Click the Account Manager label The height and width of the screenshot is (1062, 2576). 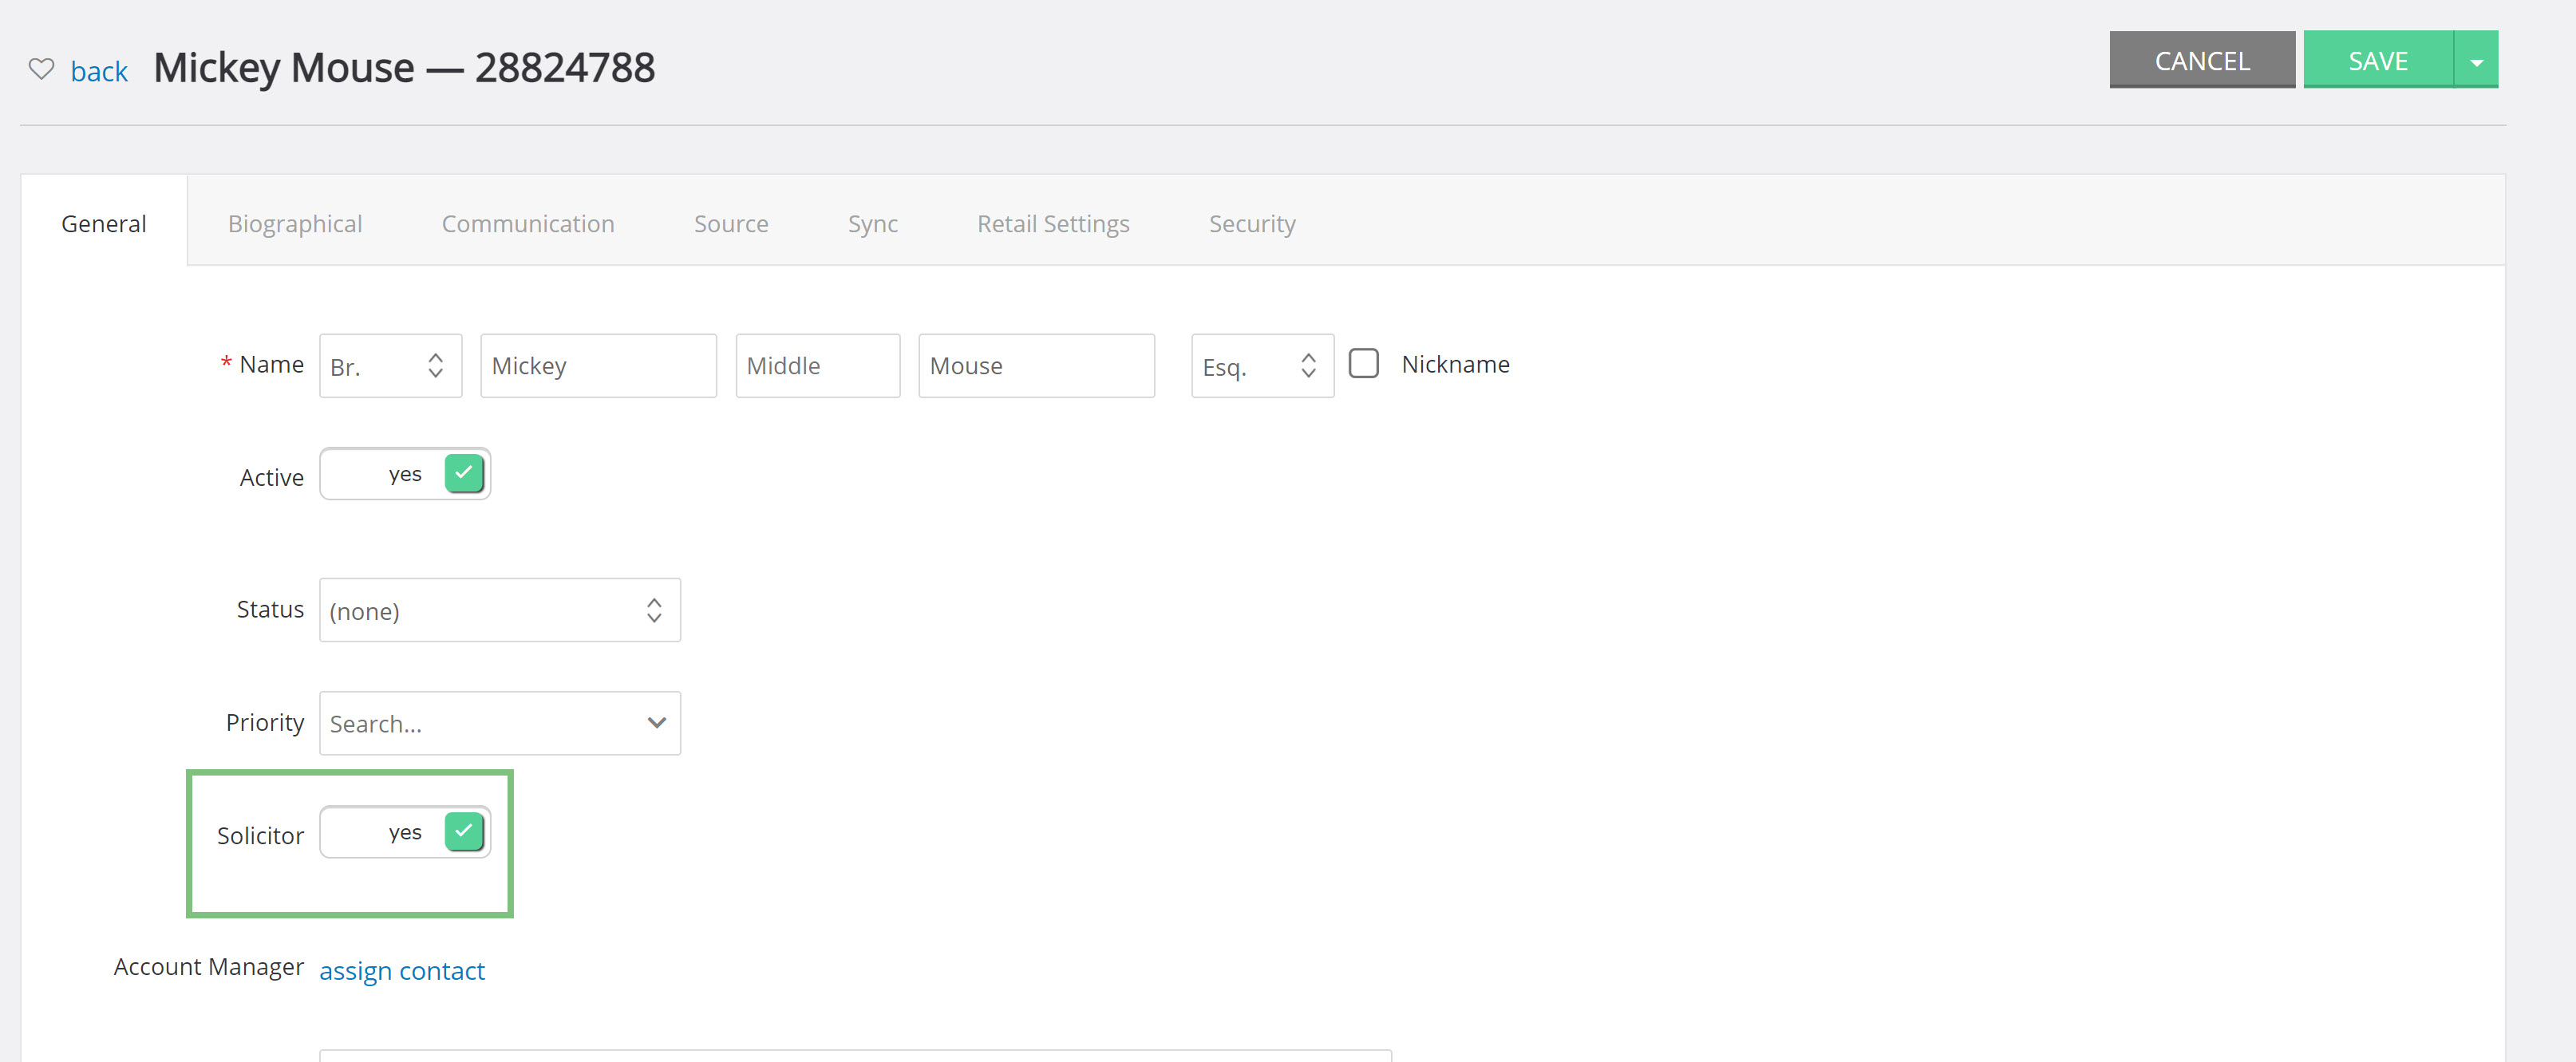coord(209,967)
